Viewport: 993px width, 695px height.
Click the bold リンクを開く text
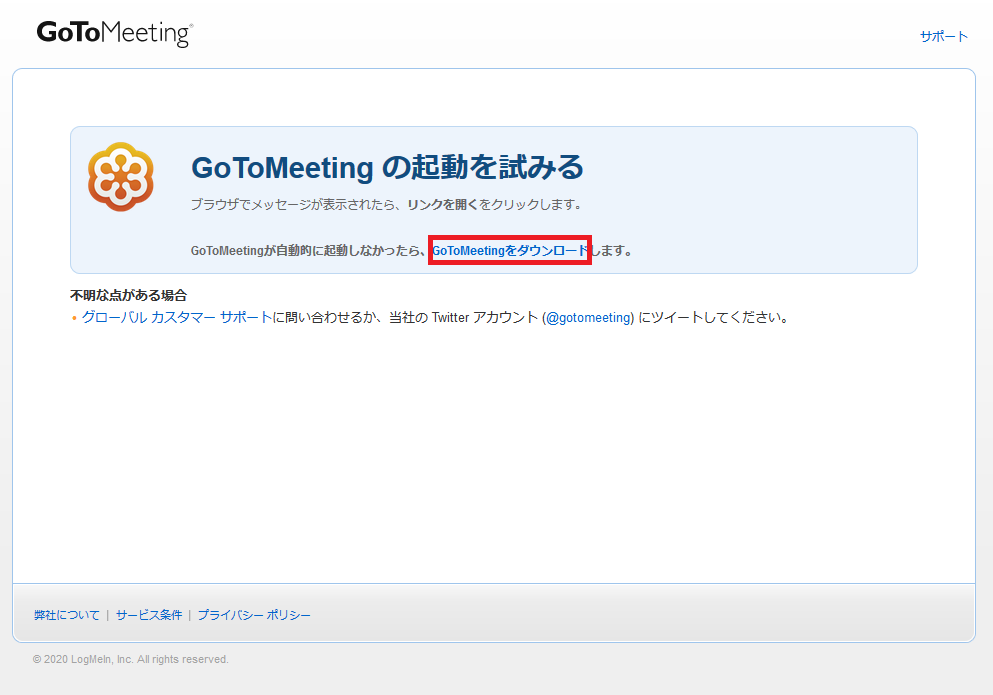tap(443, 205)
